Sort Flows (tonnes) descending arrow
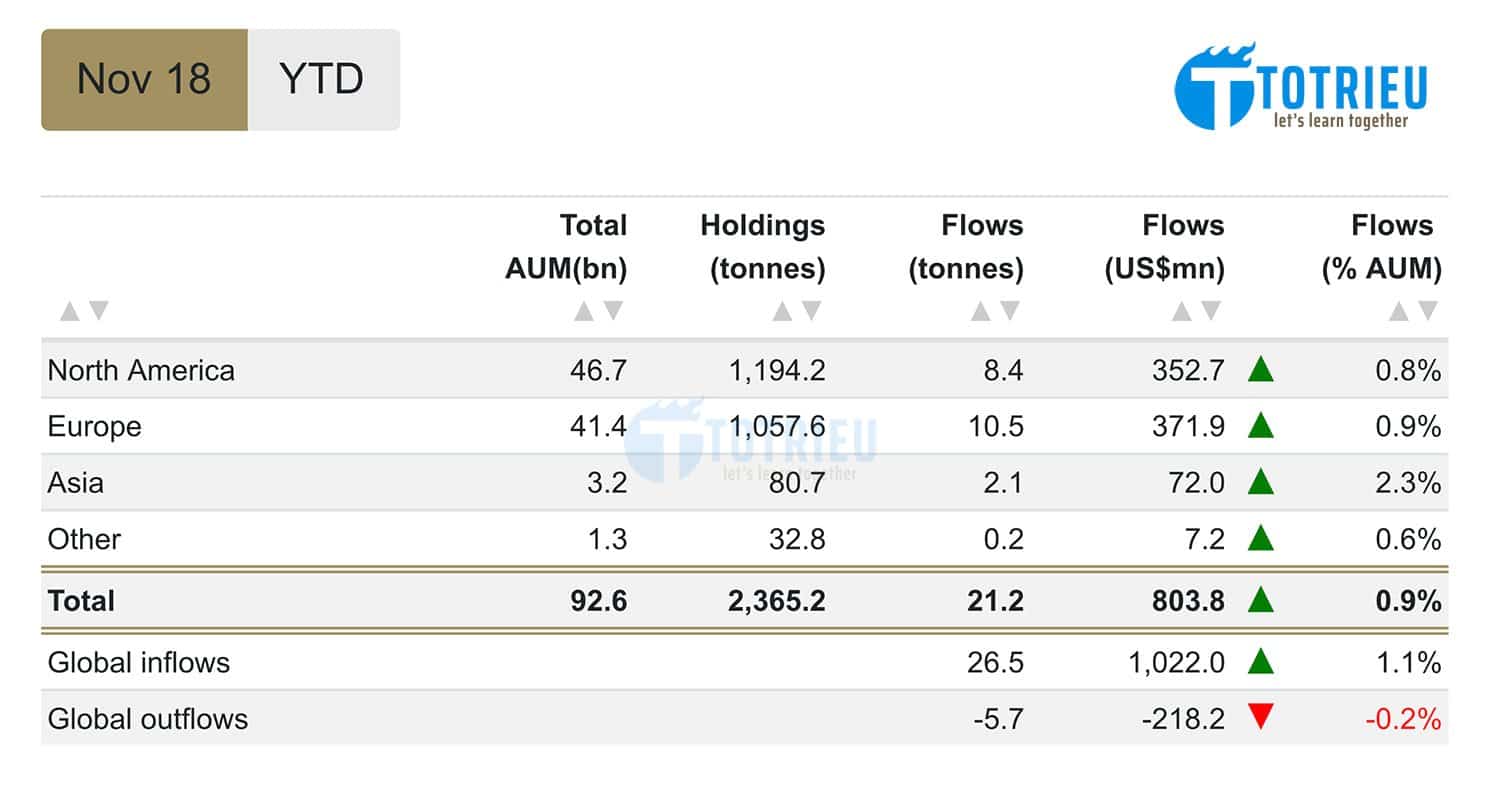 [1009, 312]
